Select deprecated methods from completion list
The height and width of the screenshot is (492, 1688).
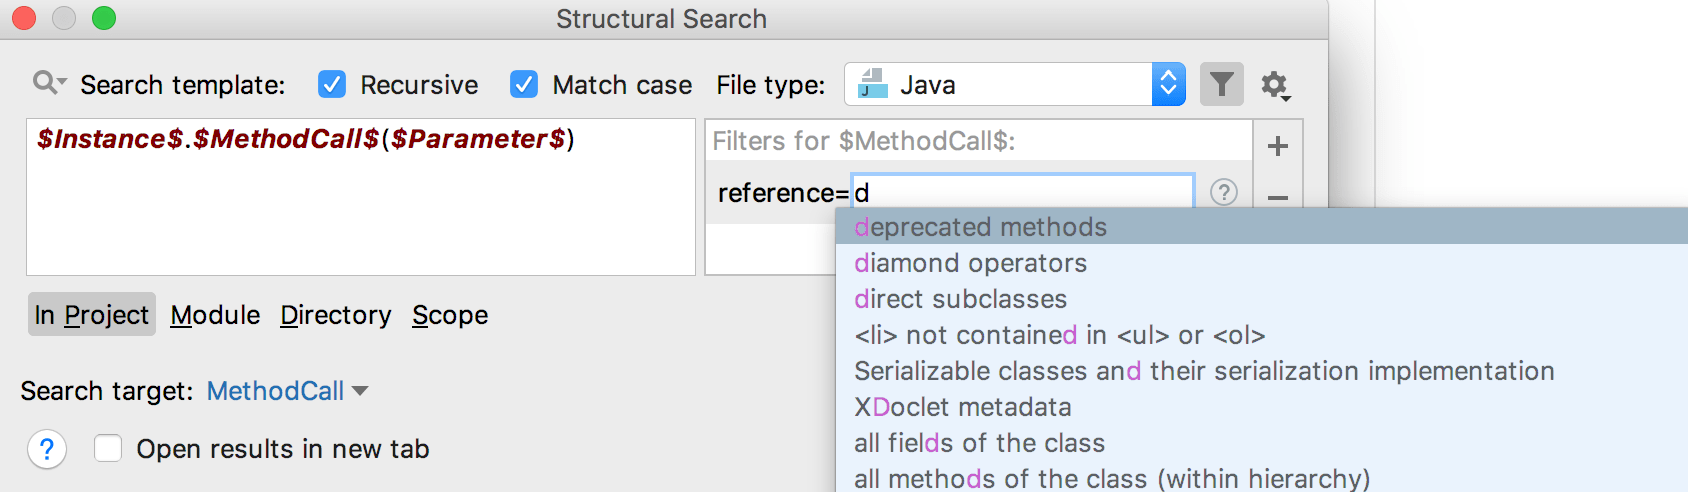(x=980, y=227)
